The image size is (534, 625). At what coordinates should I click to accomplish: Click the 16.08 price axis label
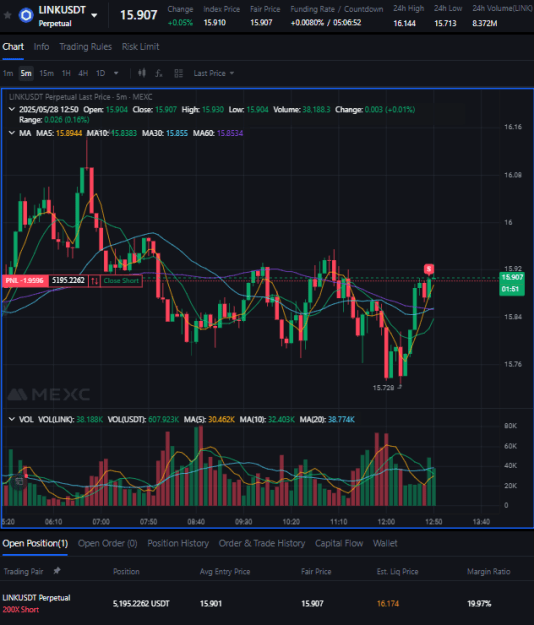(x=513, y=175)
